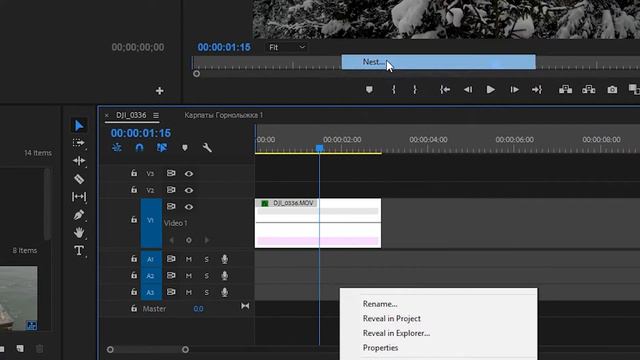640x360 pixels.
Task: Toggle V3 track lock
Action: tap(134, 173)
